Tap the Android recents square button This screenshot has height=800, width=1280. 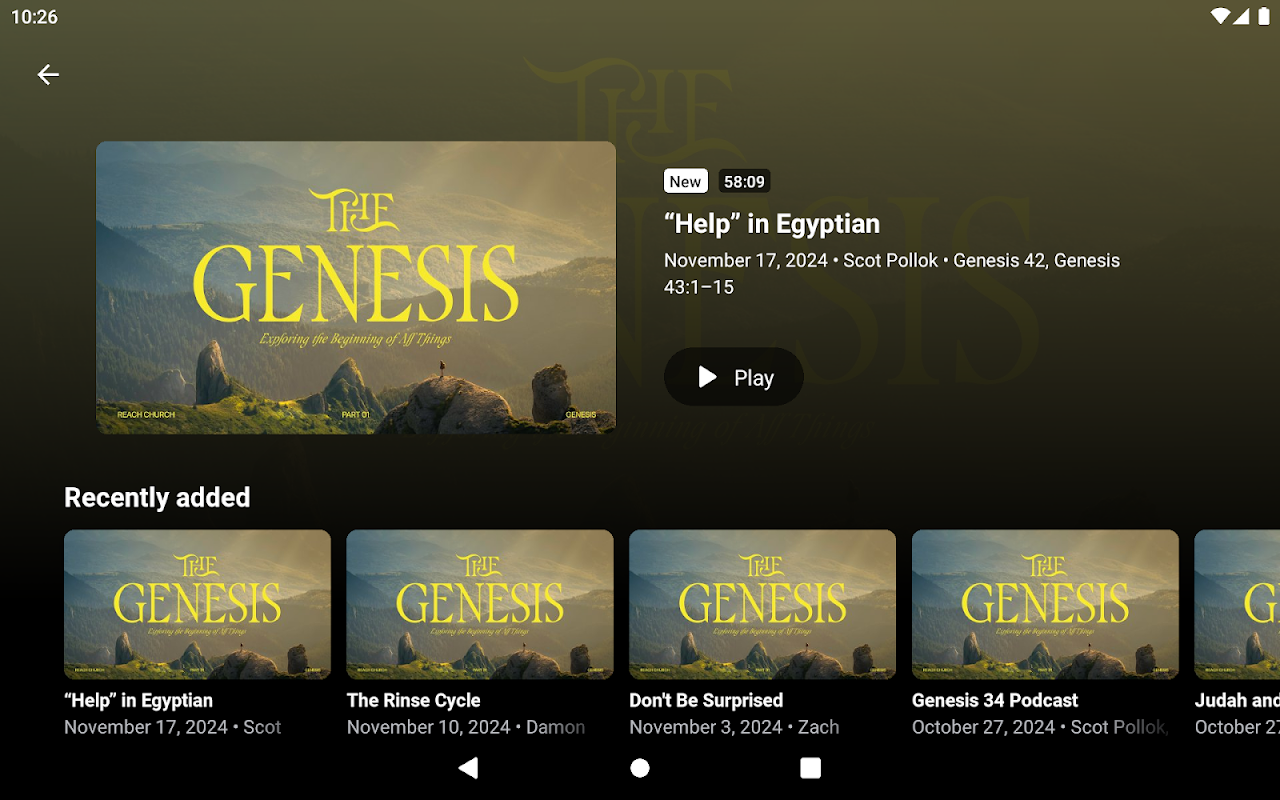coord(811,767)
